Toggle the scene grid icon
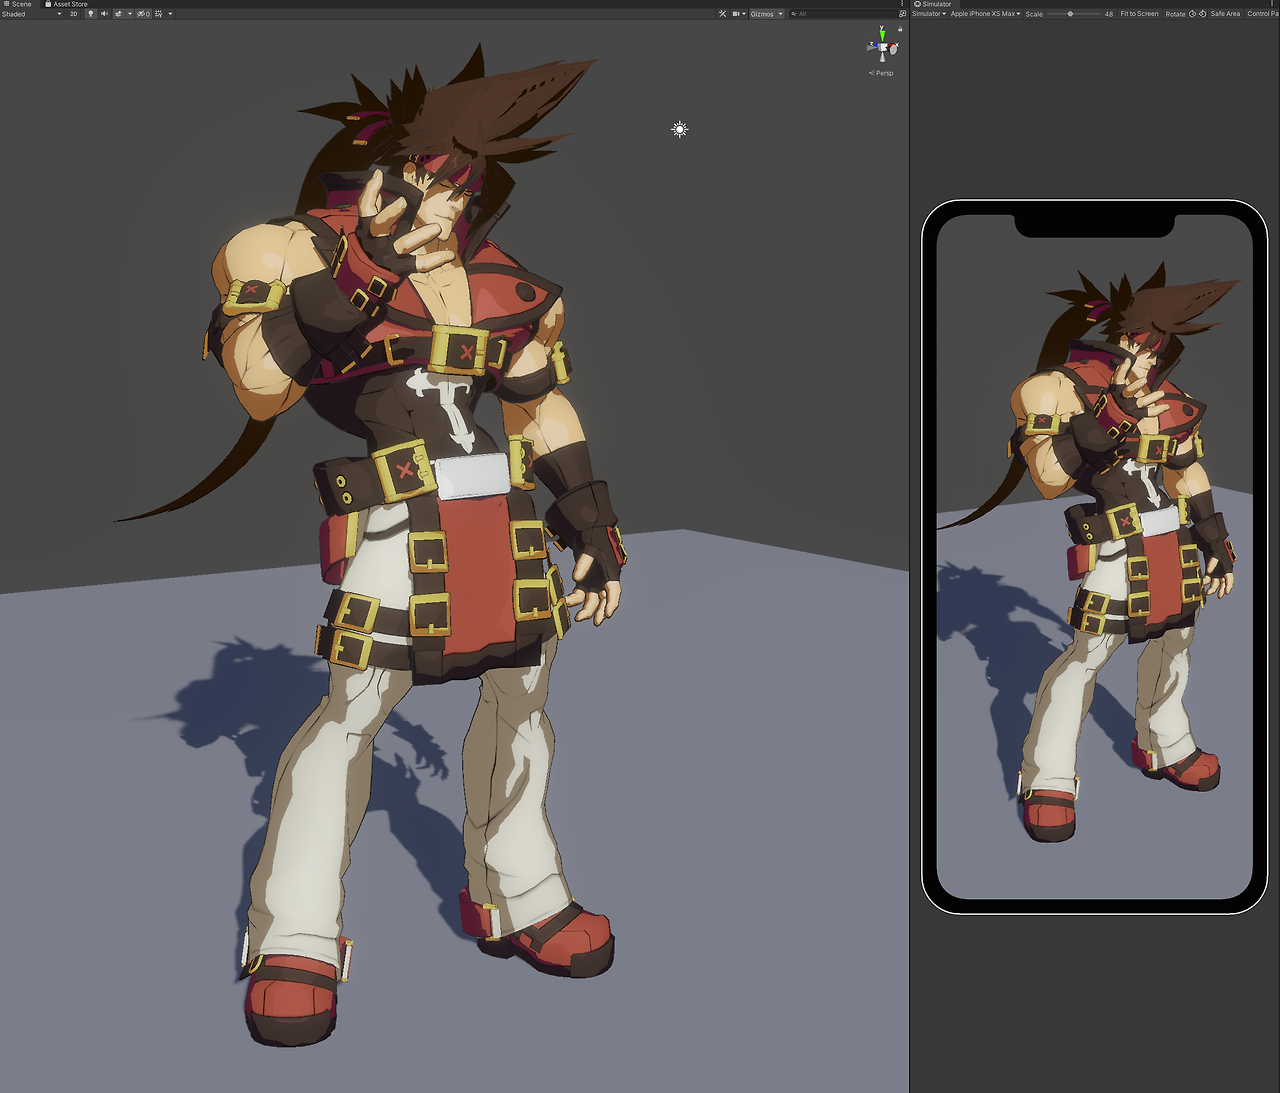 tap(158, 14)
